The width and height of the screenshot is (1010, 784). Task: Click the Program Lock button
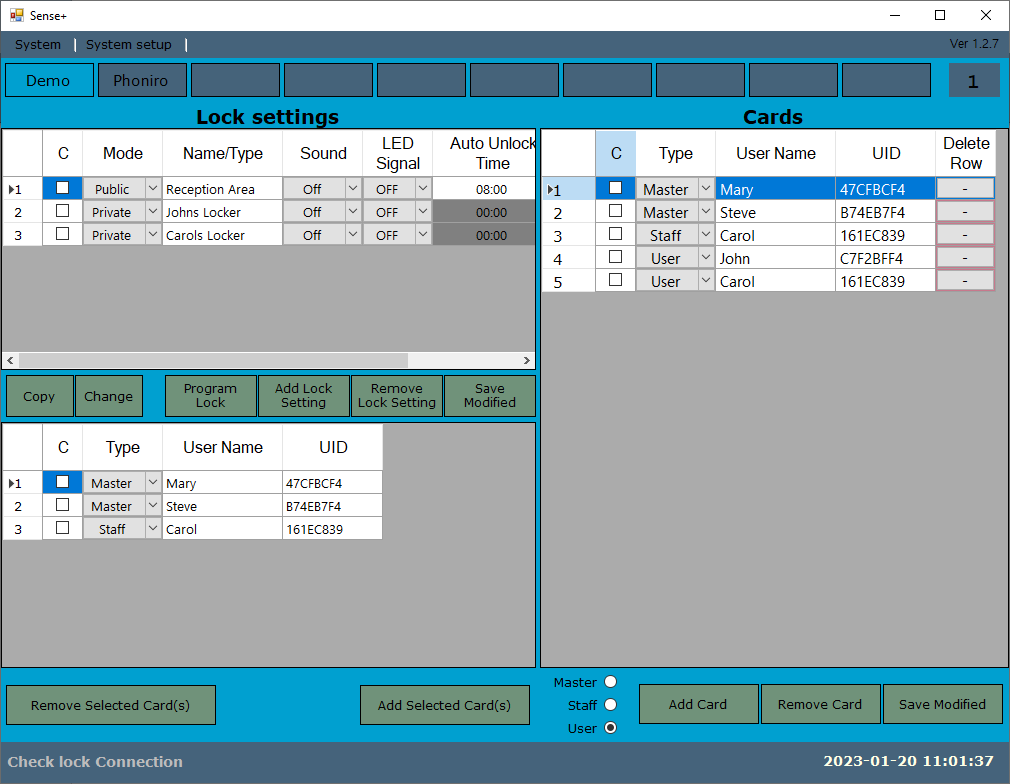[210, 396]
